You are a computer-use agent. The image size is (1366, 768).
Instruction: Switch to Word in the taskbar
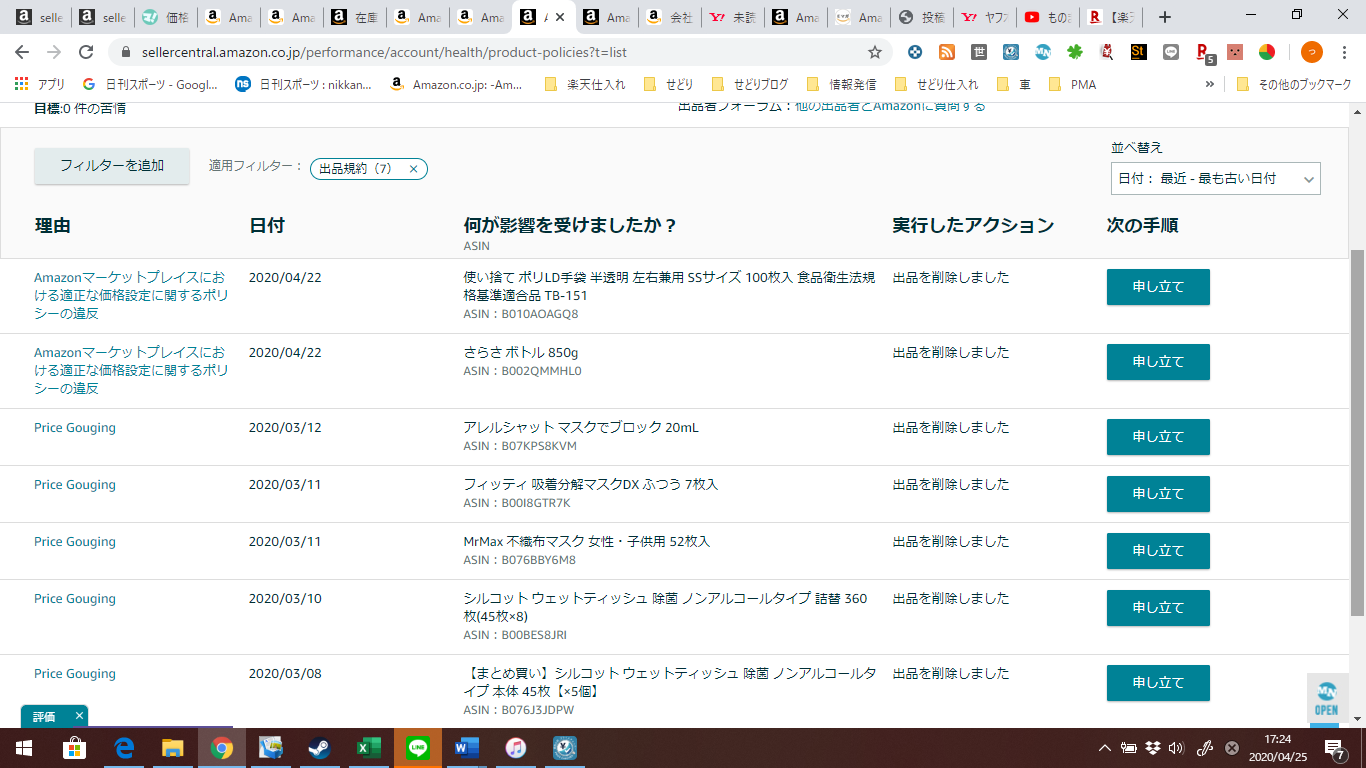[467, 748]
